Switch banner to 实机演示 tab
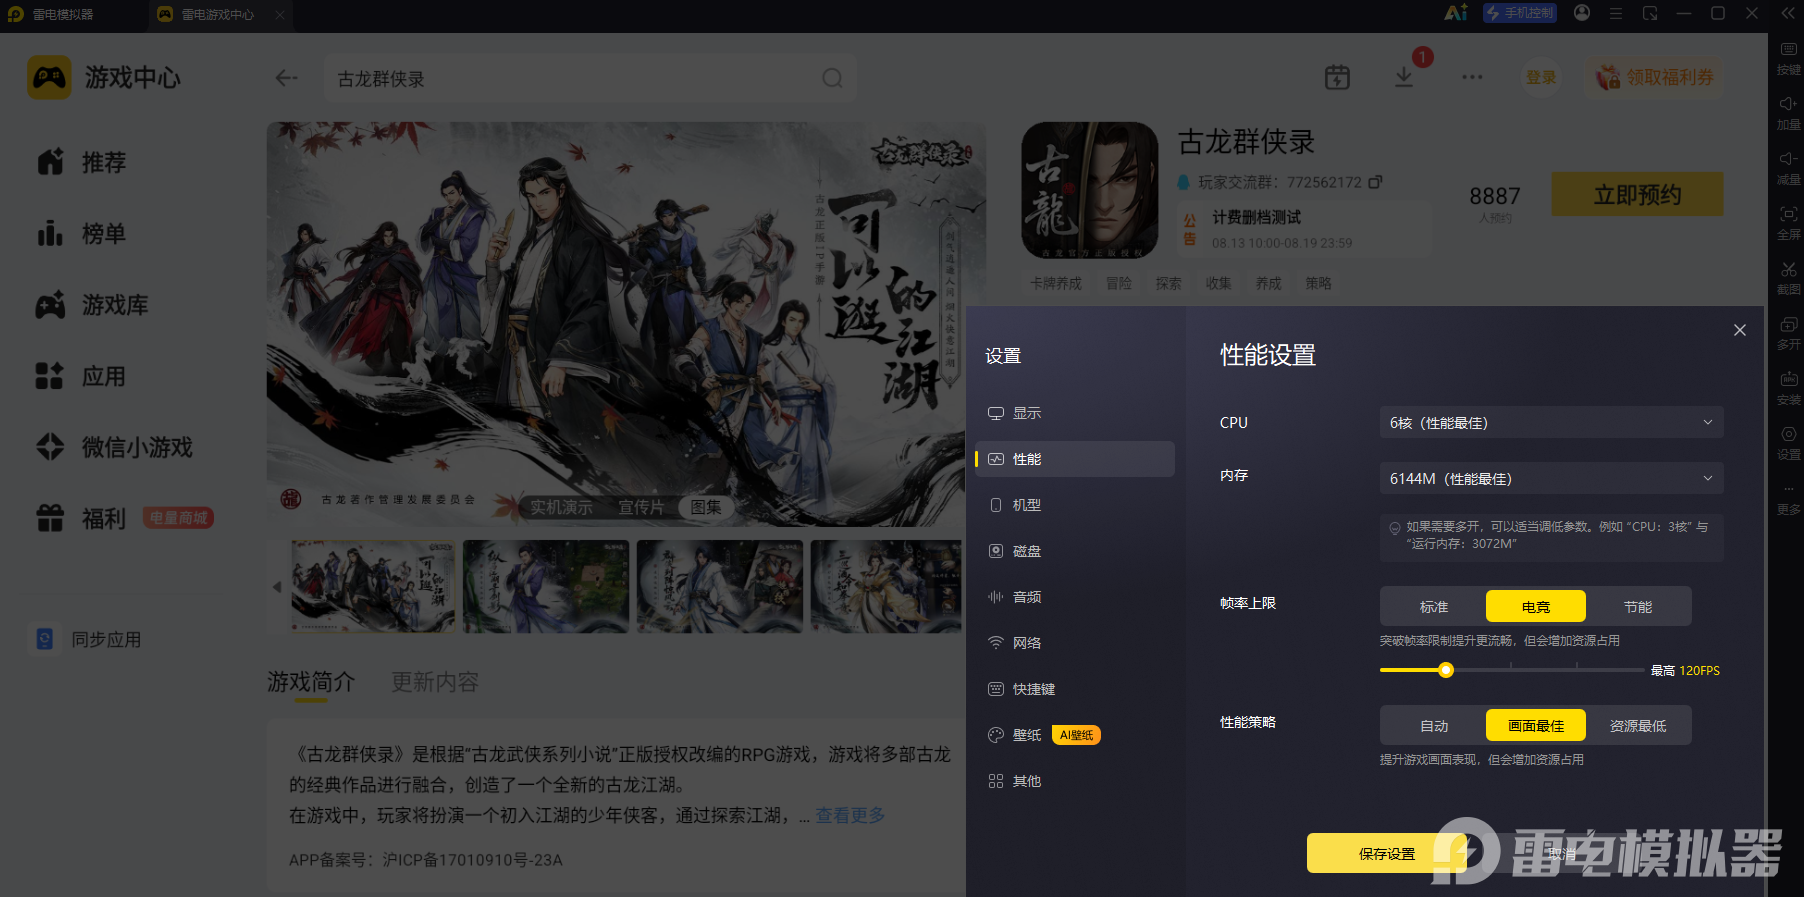Screen dimensions: 1804x897 561,507
